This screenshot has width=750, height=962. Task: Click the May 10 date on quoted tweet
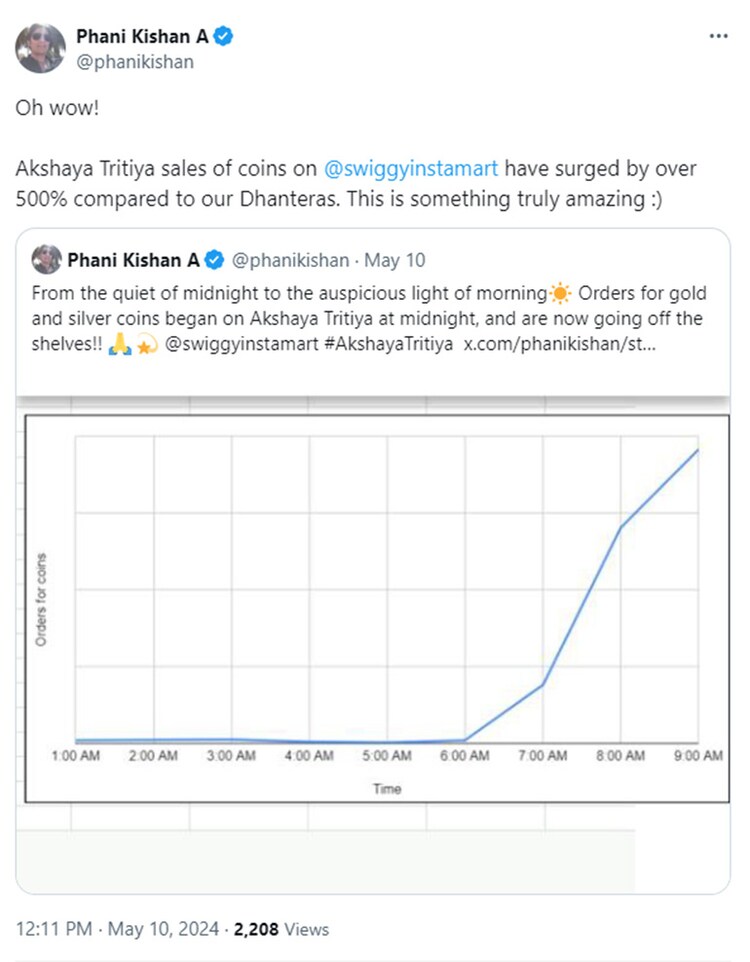pos(394,261)
